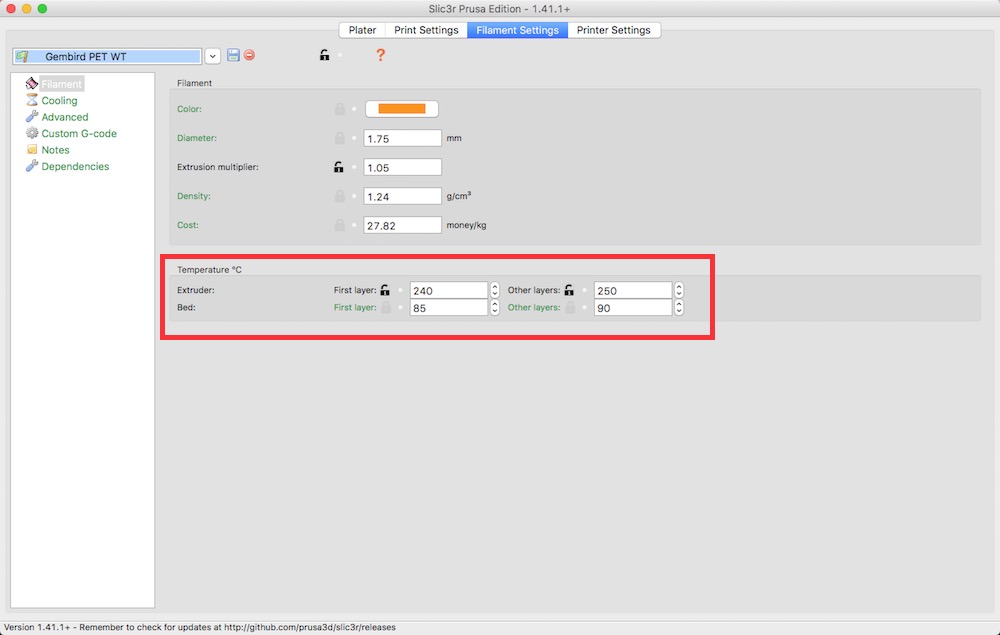Image resolution: width=1000 pixels, height=635 pixels.
Task: Open the filament preset dropdown arrow
Action: [x=212, y=56]
